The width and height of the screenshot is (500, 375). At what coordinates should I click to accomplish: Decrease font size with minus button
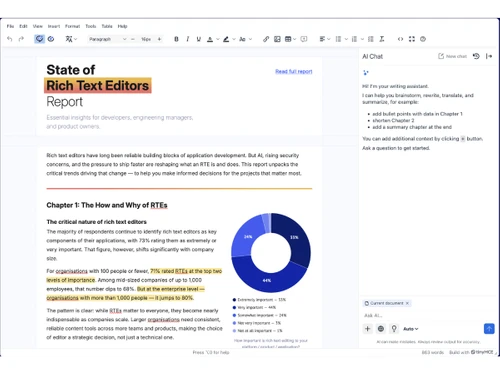pyautogui.click(x=133, y=39)
